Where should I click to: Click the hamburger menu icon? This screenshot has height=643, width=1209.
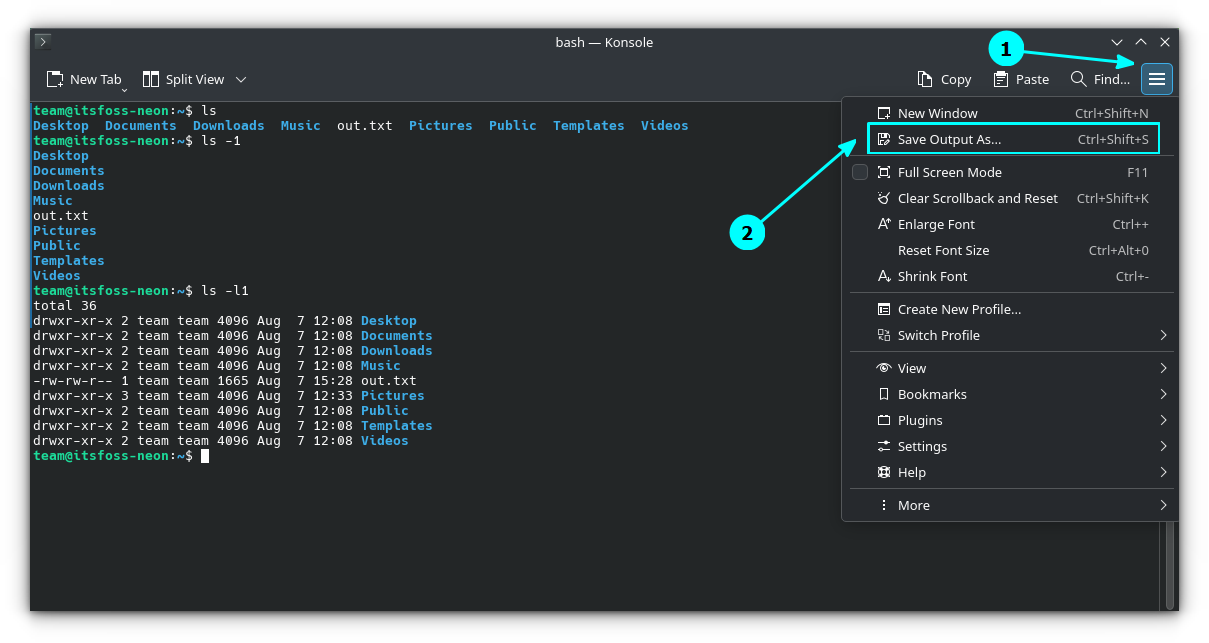tap(1156, 79)
